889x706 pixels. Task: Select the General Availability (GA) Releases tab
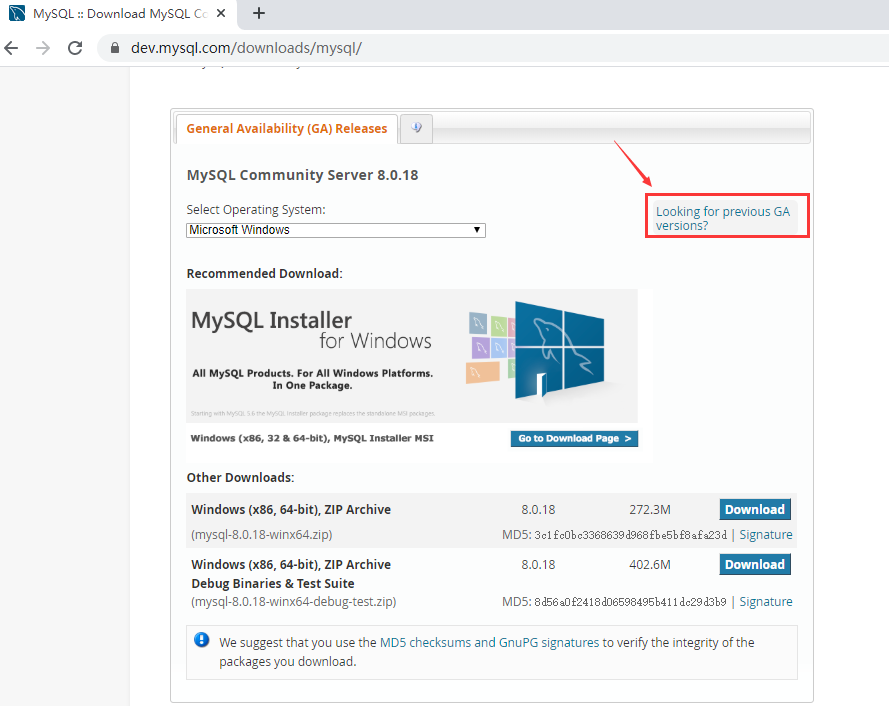[x=287, y=129]
